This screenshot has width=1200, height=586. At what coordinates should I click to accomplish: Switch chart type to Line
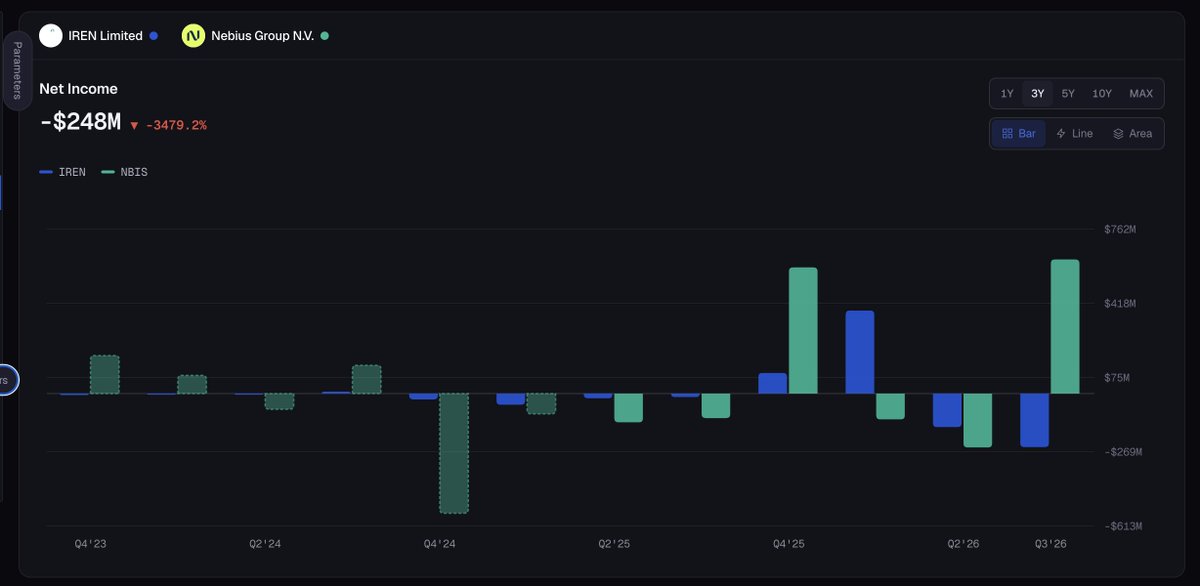1075,133
